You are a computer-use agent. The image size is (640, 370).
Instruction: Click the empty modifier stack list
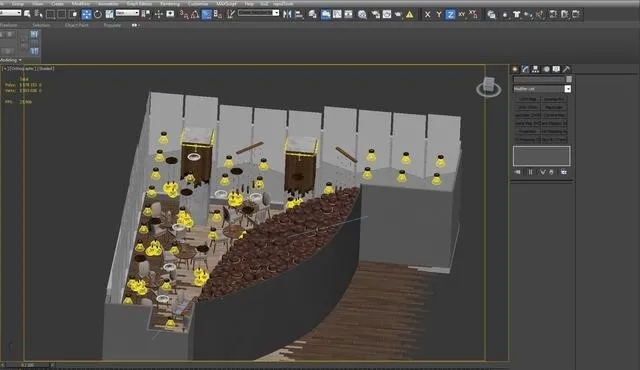coord(542,156)
